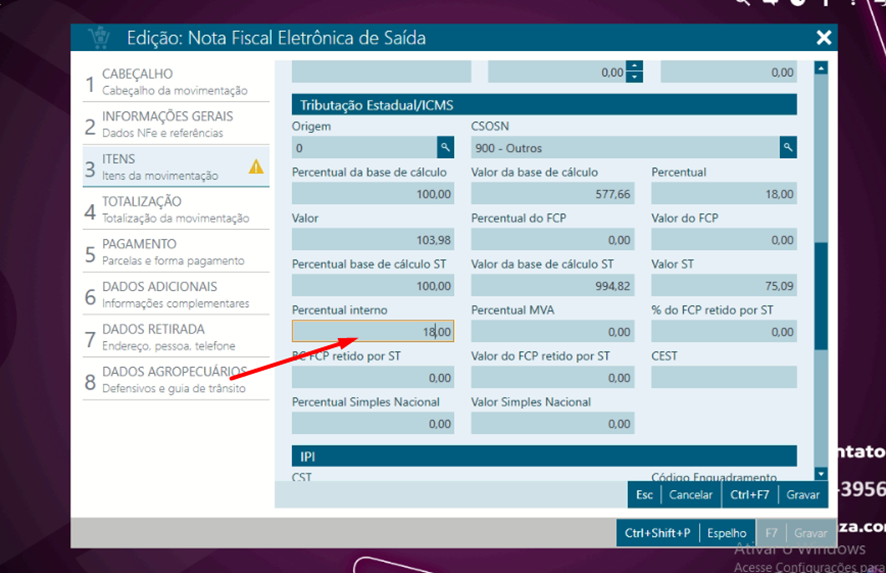The width and height of the screenshot is (886, 573).
Task: Select the Percentual MVA field
Action: pos(552,332)
